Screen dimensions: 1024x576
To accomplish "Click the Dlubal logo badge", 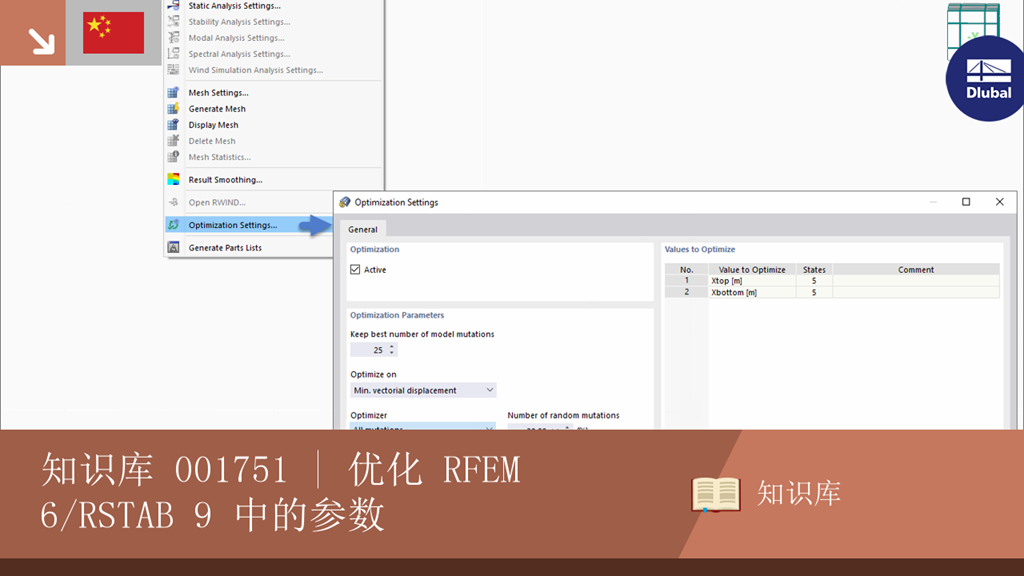I will coord(986,78).
